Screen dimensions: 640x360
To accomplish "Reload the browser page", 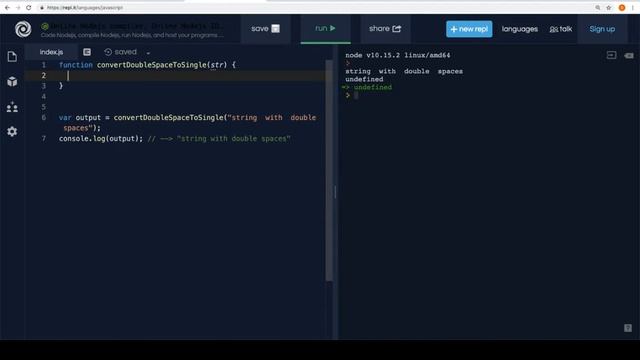I will point(29,7).
